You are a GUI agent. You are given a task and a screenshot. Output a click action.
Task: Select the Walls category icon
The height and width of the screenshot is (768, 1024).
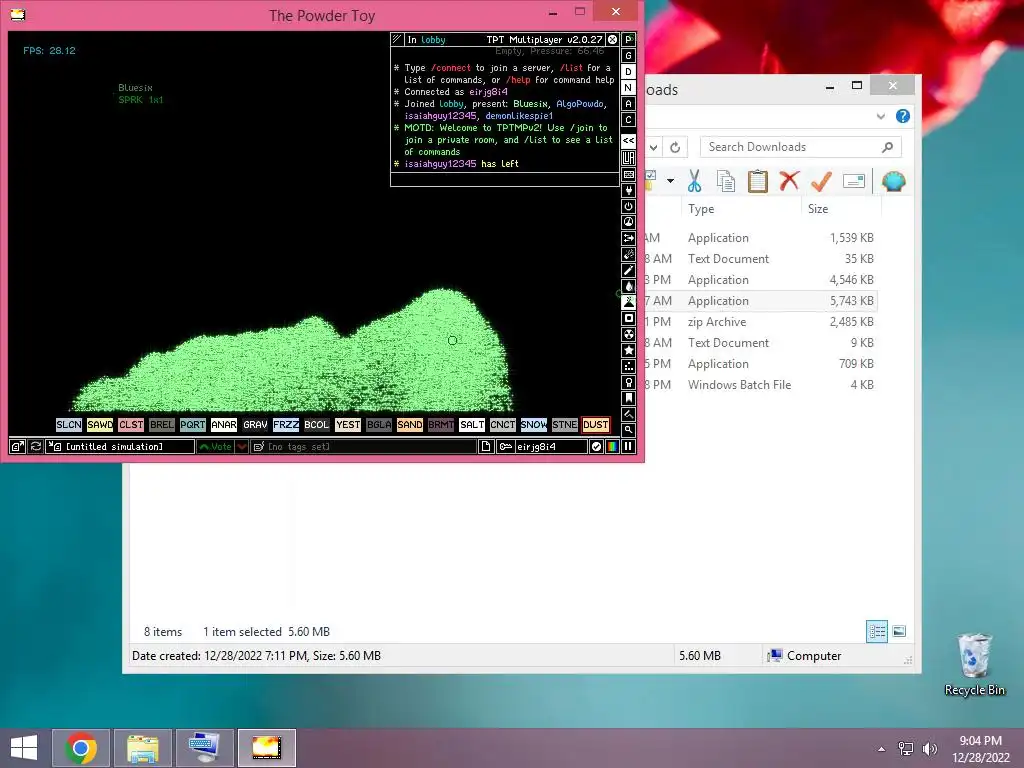pos(628,174)
